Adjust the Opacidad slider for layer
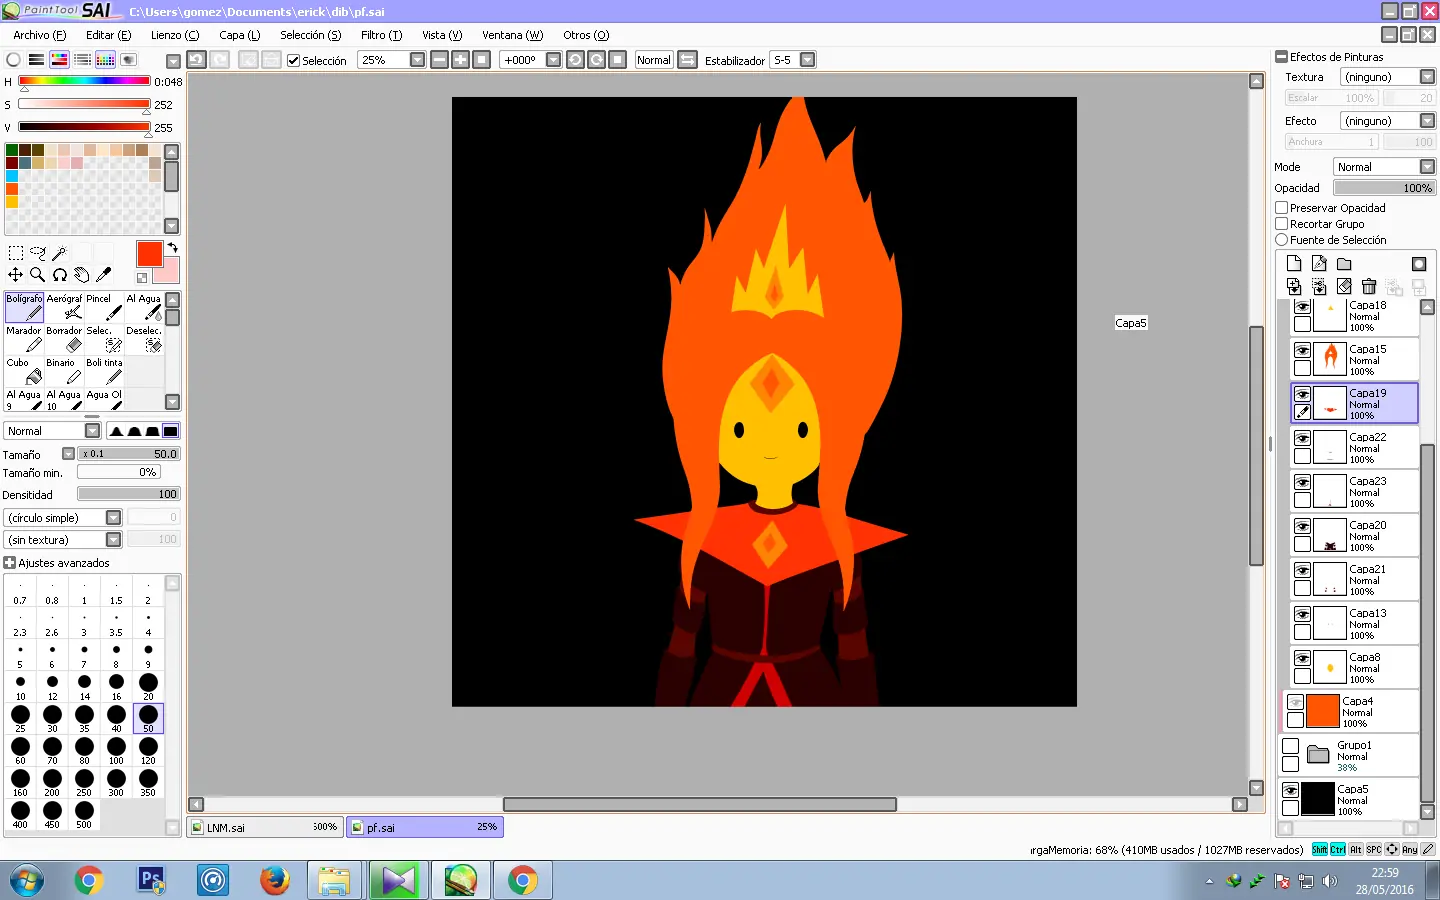This screenshot has height=900, width=1440. (1385, 188)
